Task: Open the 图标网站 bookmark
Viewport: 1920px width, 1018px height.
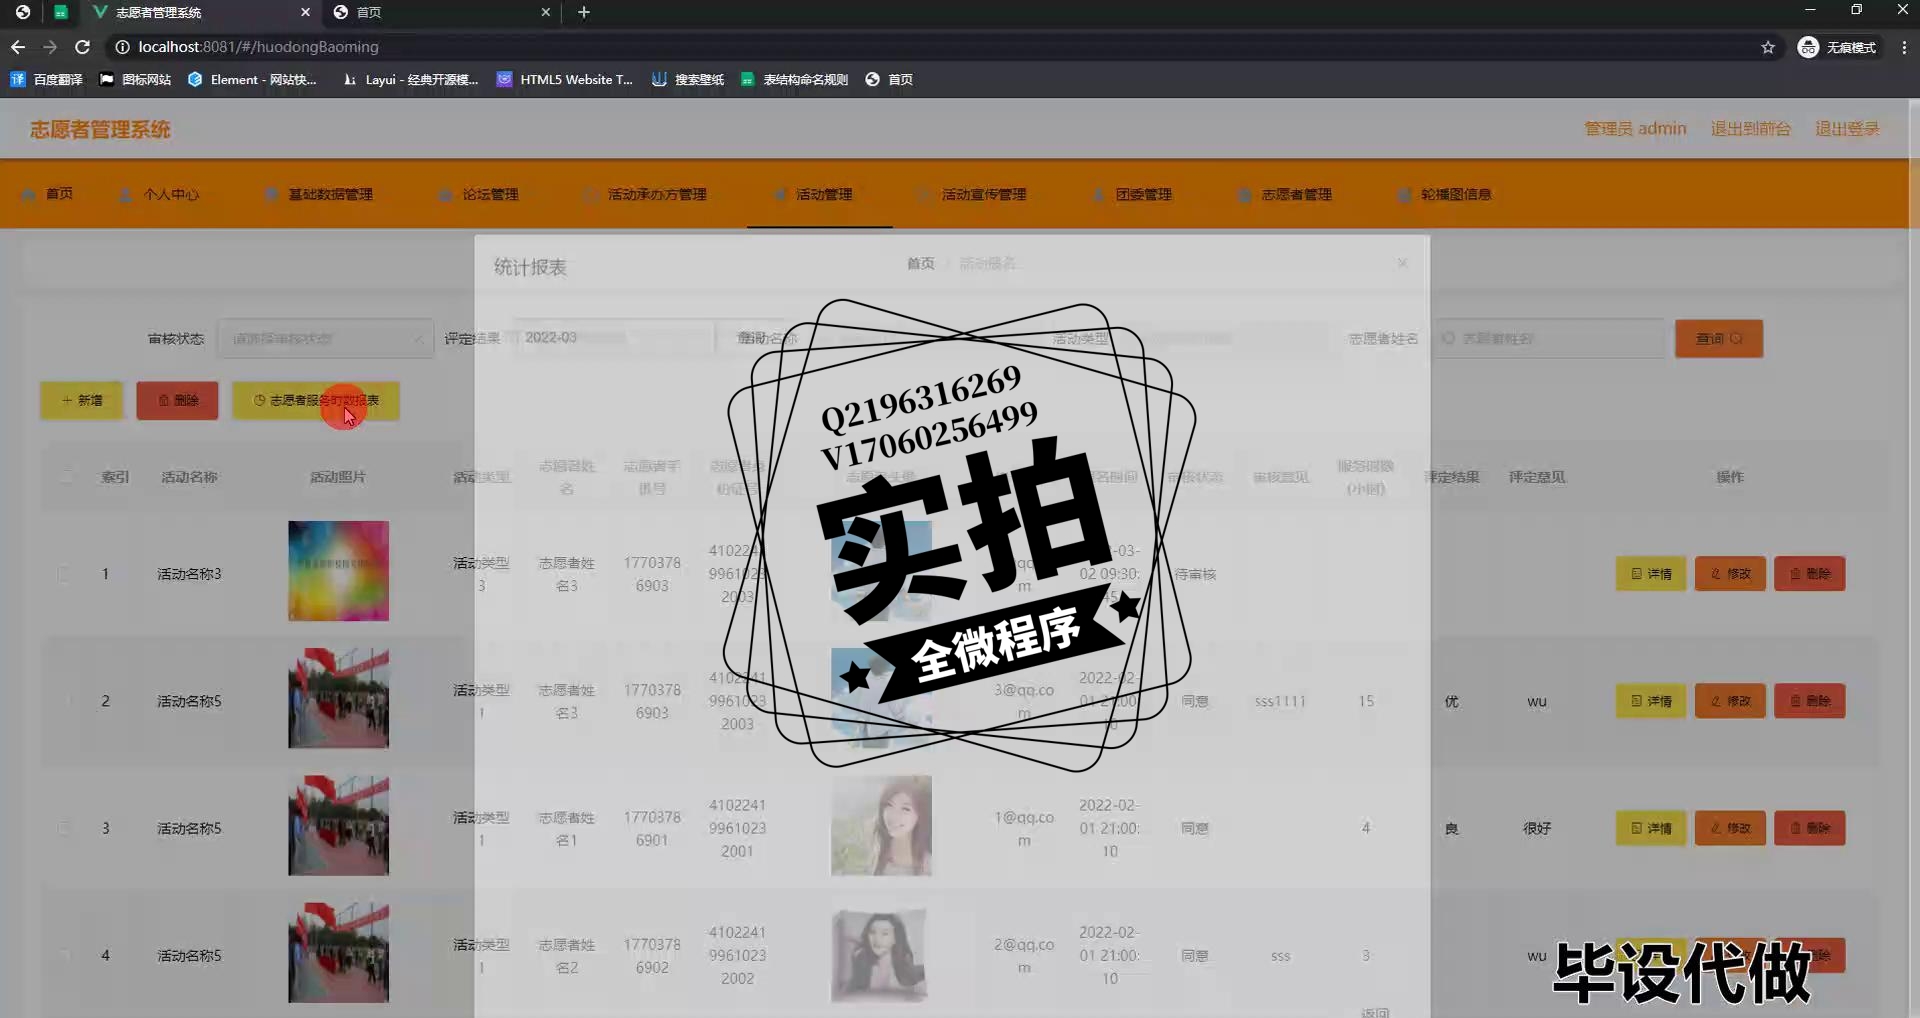Action: point(135,79)
